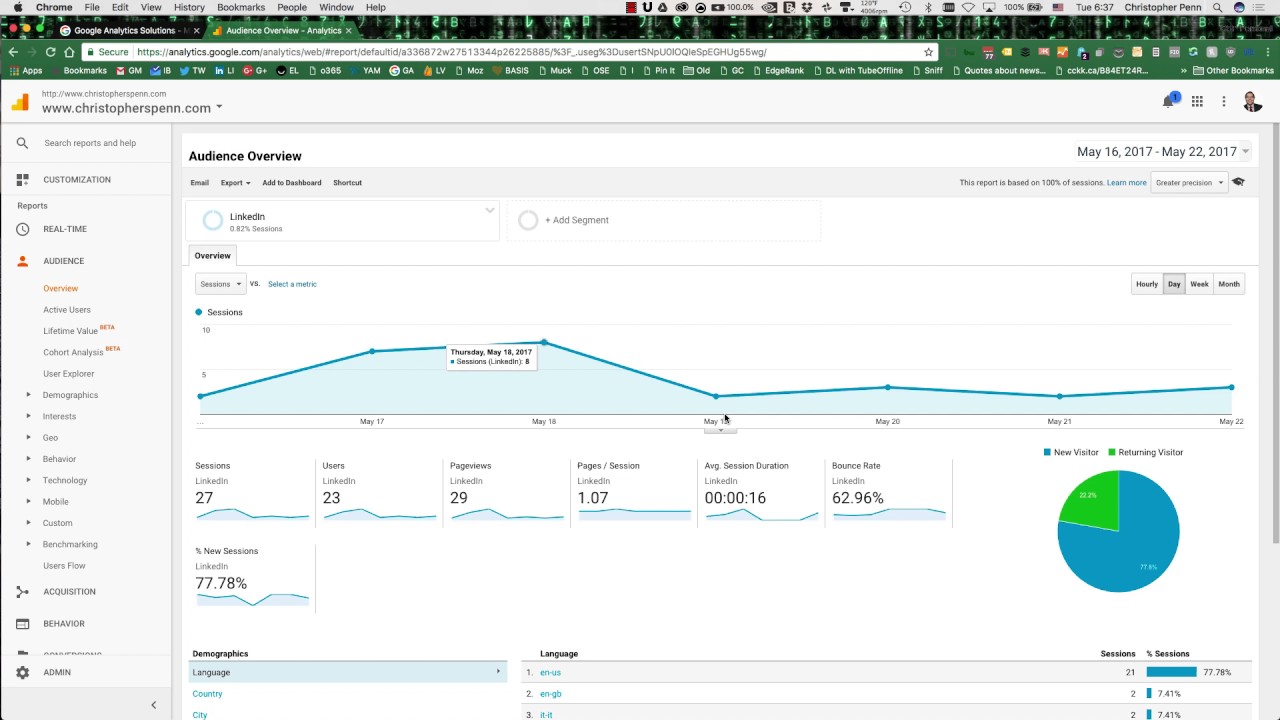1280x720 pixels.
Task: Open the three-dot more options menu
Action: click(x=1224, y=101)
